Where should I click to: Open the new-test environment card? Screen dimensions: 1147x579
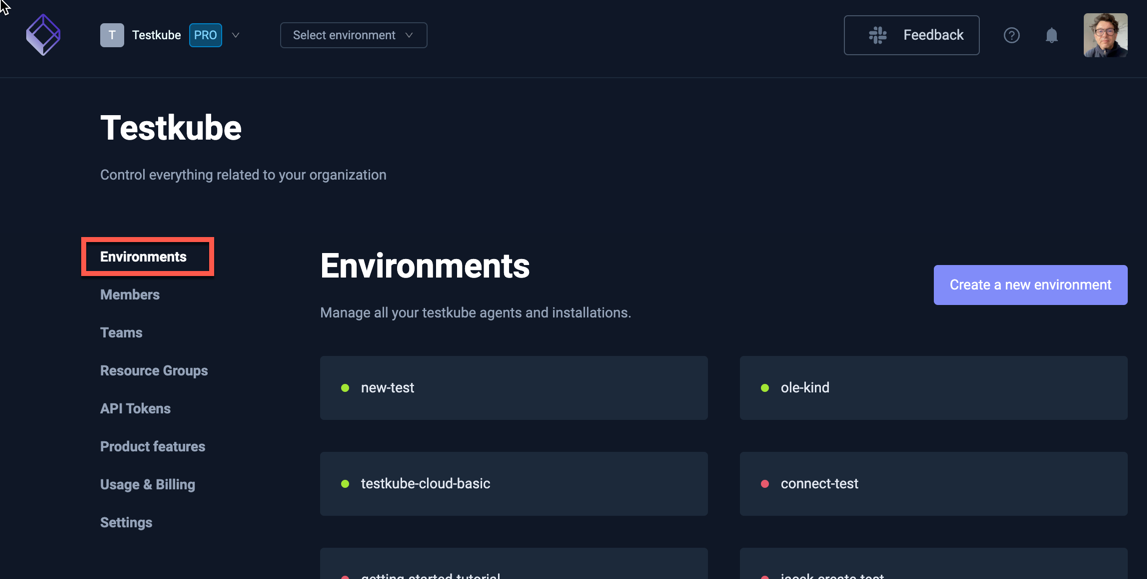coord(514,388)
